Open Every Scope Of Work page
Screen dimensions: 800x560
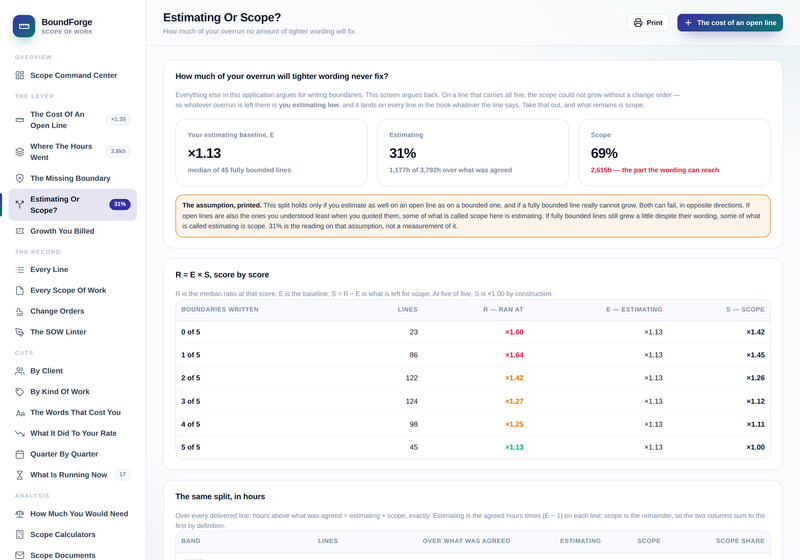(x=72, y=290)
